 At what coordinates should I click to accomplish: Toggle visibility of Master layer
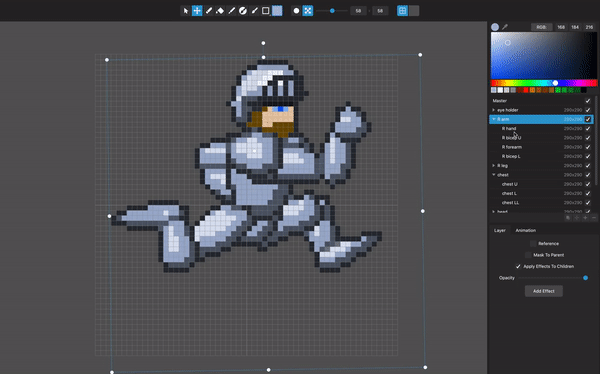tap(588, 101)
